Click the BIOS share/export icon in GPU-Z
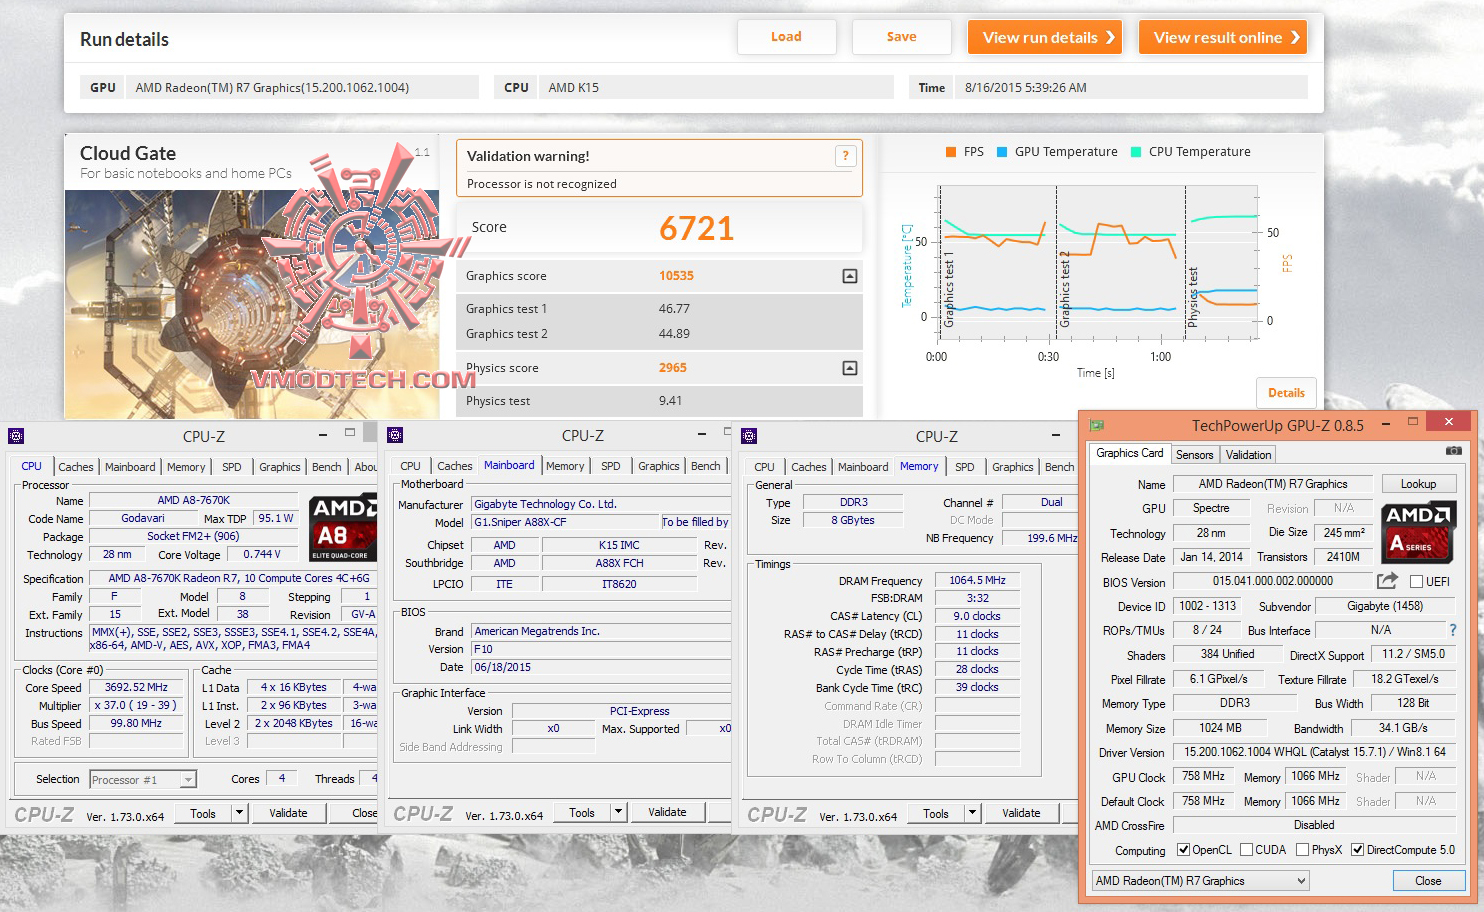Viewport: 1484px width, 912px height. [x=1387, y=581]
